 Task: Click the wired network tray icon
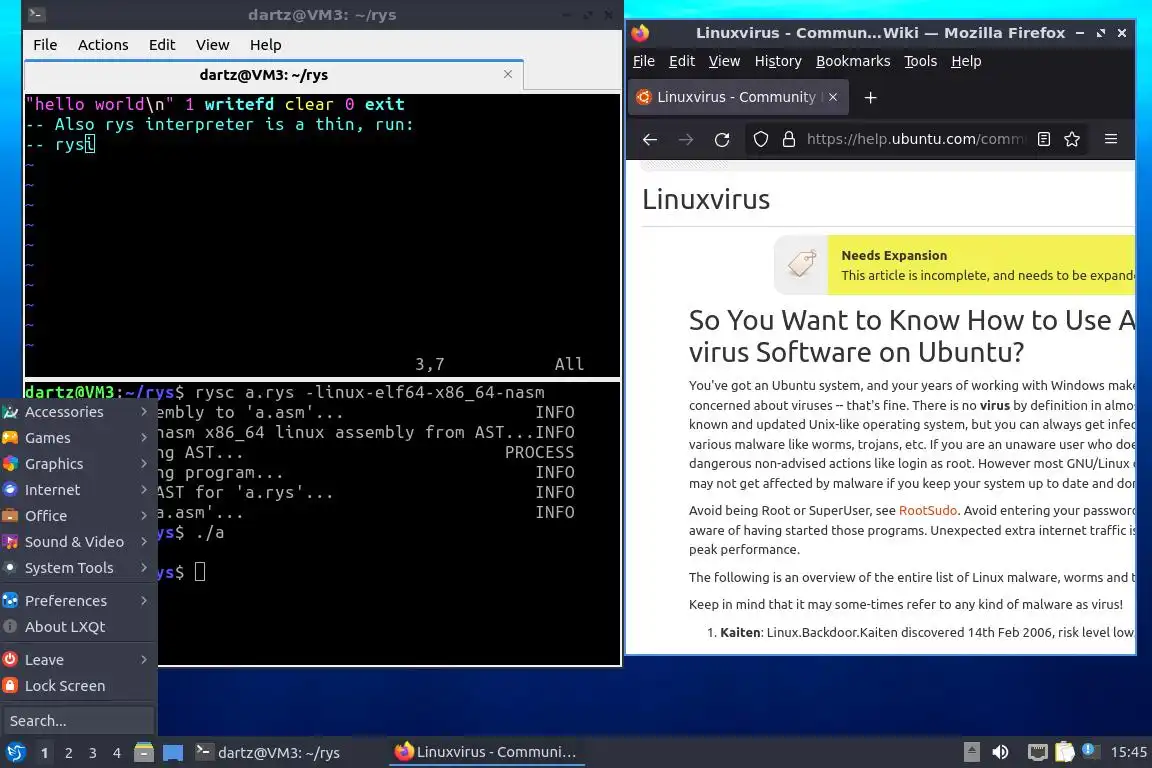[x=1037, y=752]
